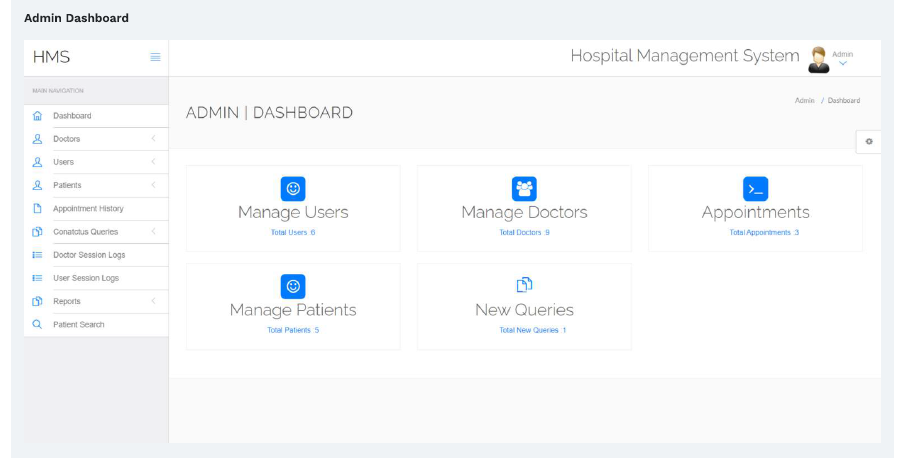The height and width of the screenshot is (458, 898).
Task: Click the New Queries documents icon
Action: (524, 285)
